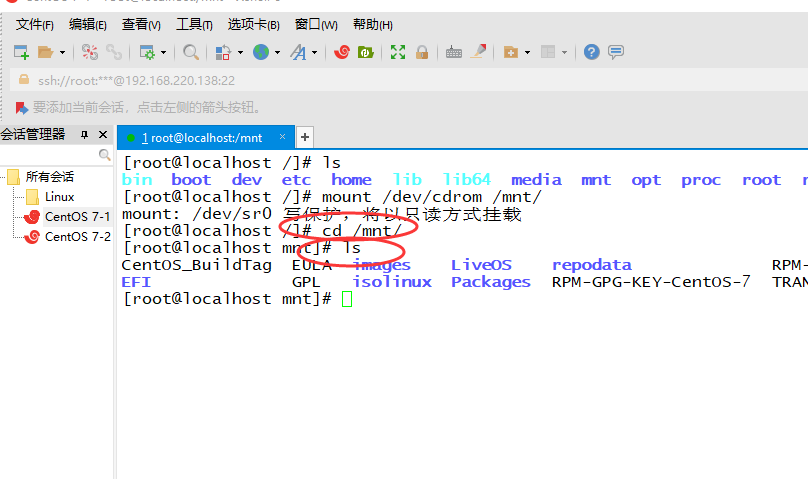Add a new tab with plus button
Image resolution: width=808 pixels, height=479 pixels.
pos(305,137)
